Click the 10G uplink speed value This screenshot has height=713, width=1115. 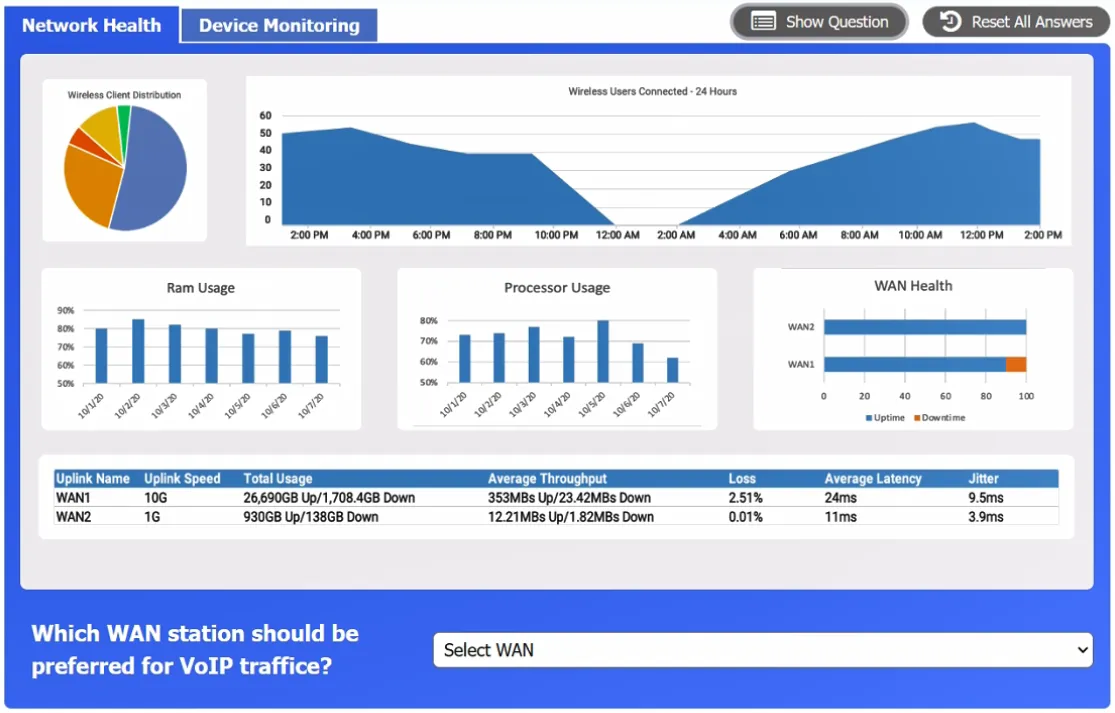coord(155,498)
